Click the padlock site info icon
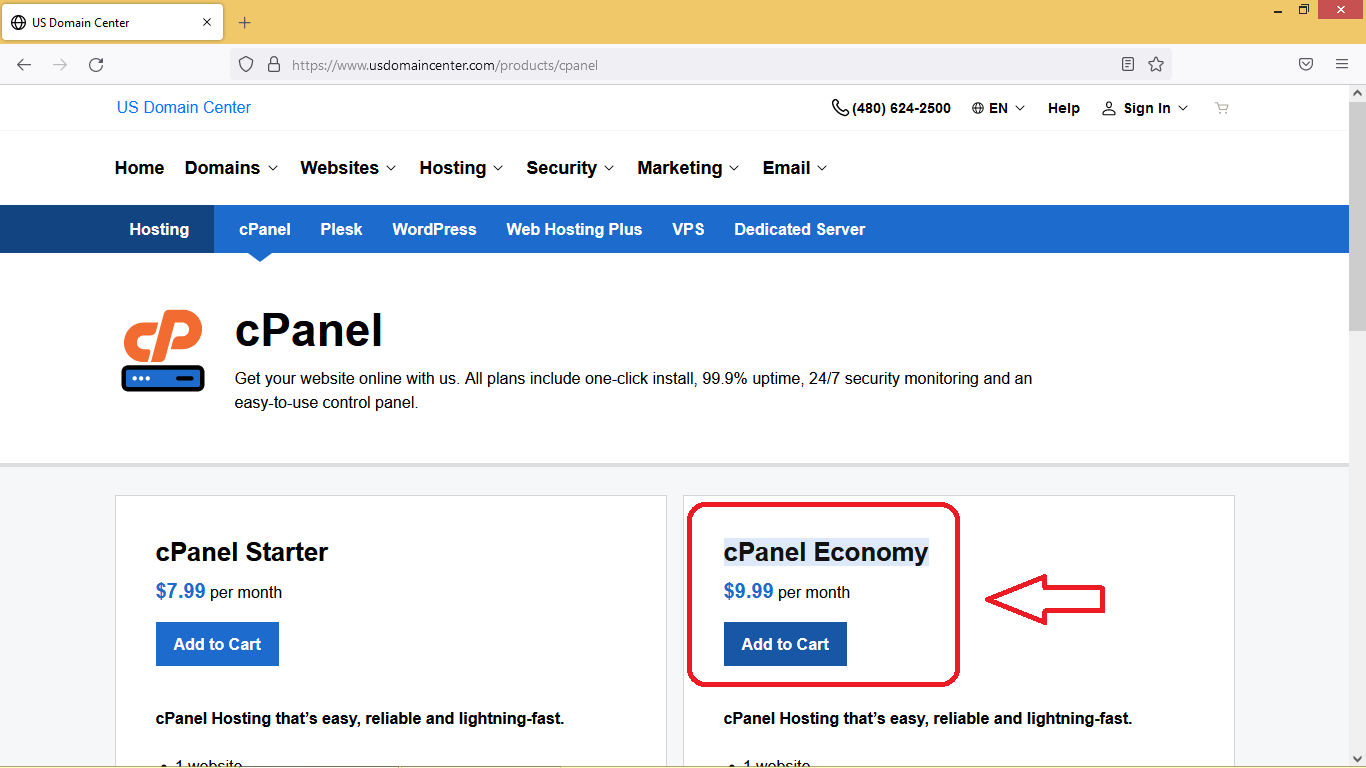The height and width of the screenshot is (768, 1366). 273,64
